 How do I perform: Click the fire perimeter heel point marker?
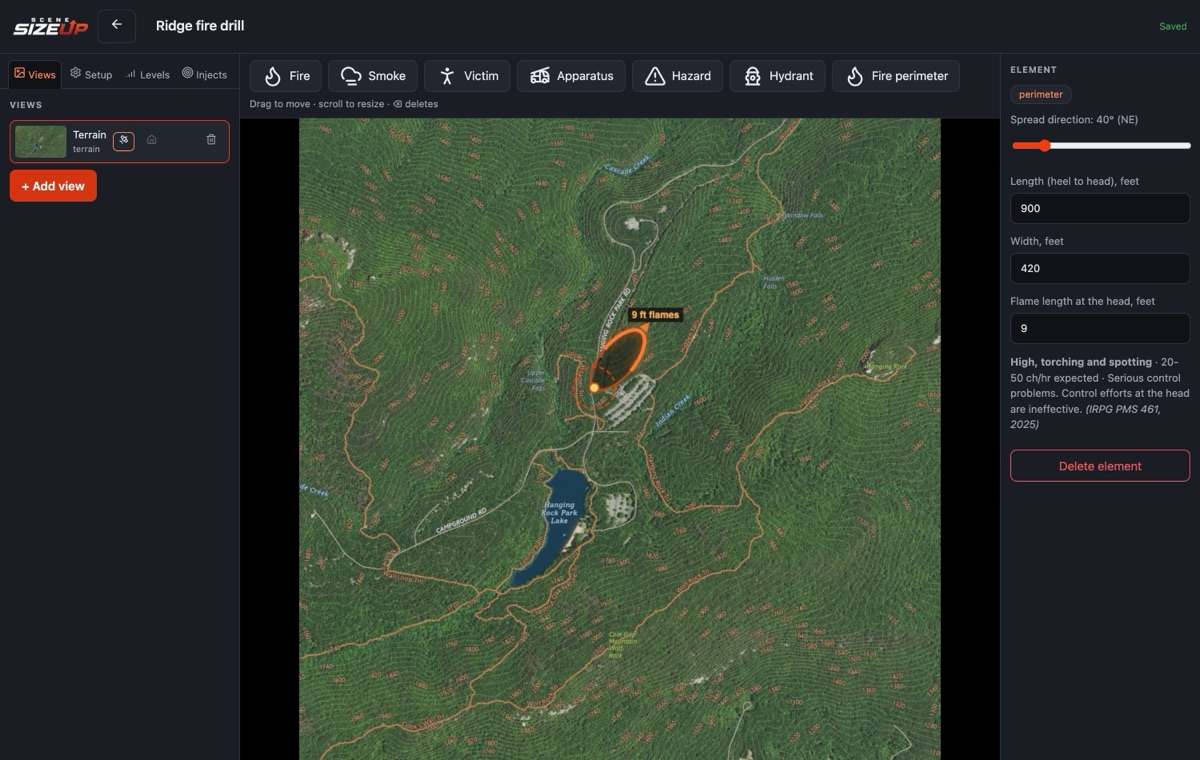594,387
